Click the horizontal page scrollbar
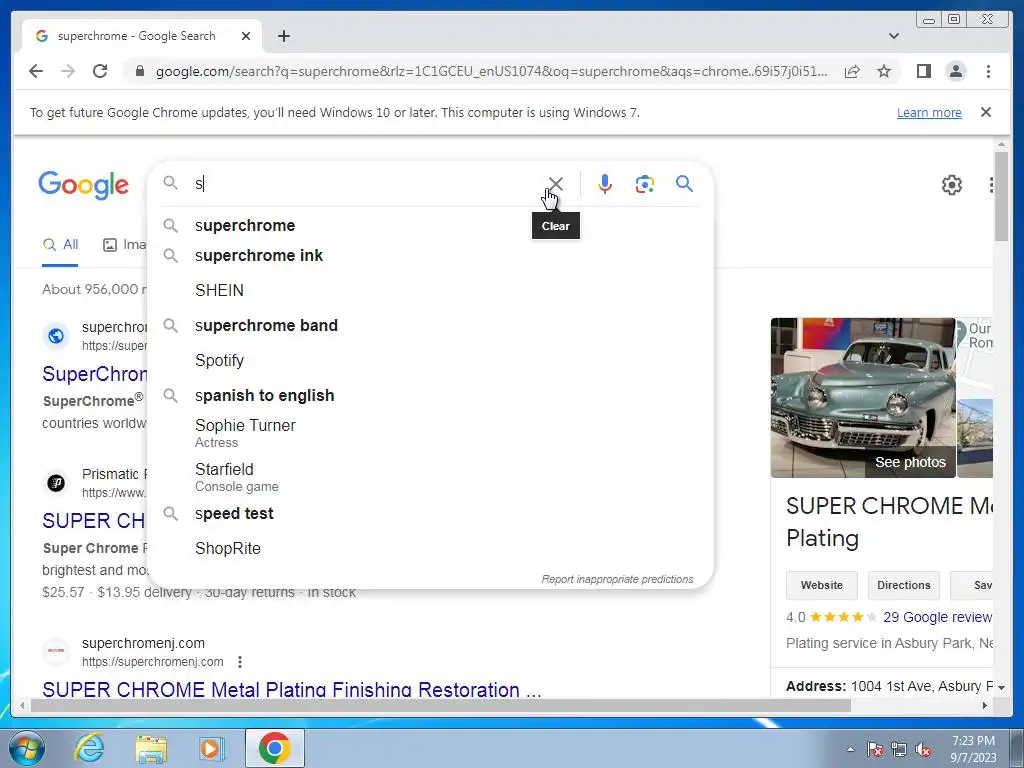The width and height of the screenshot is (1024, 768). click(x=441, y=705)
